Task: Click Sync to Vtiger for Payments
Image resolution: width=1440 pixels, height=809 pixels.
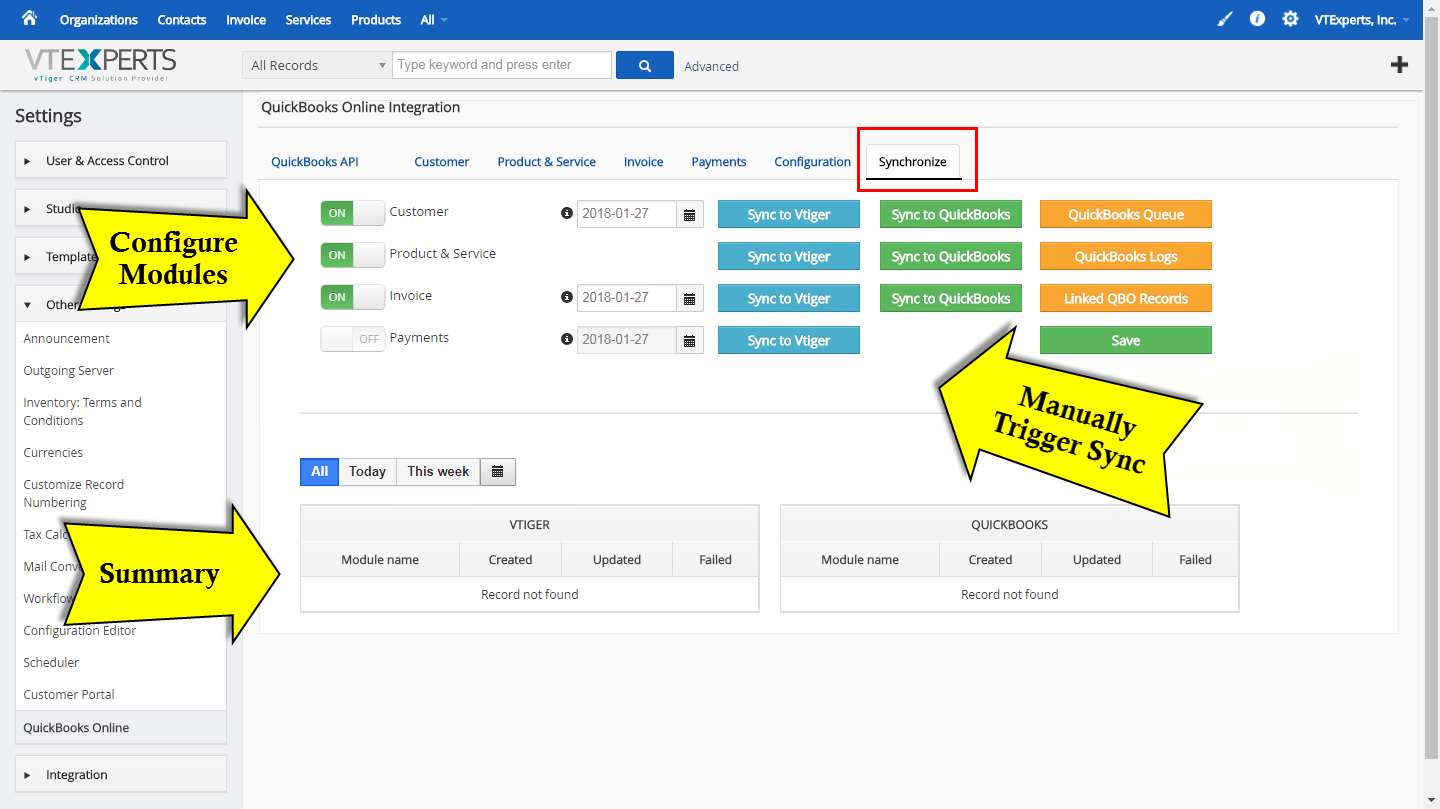Action: 789,340
